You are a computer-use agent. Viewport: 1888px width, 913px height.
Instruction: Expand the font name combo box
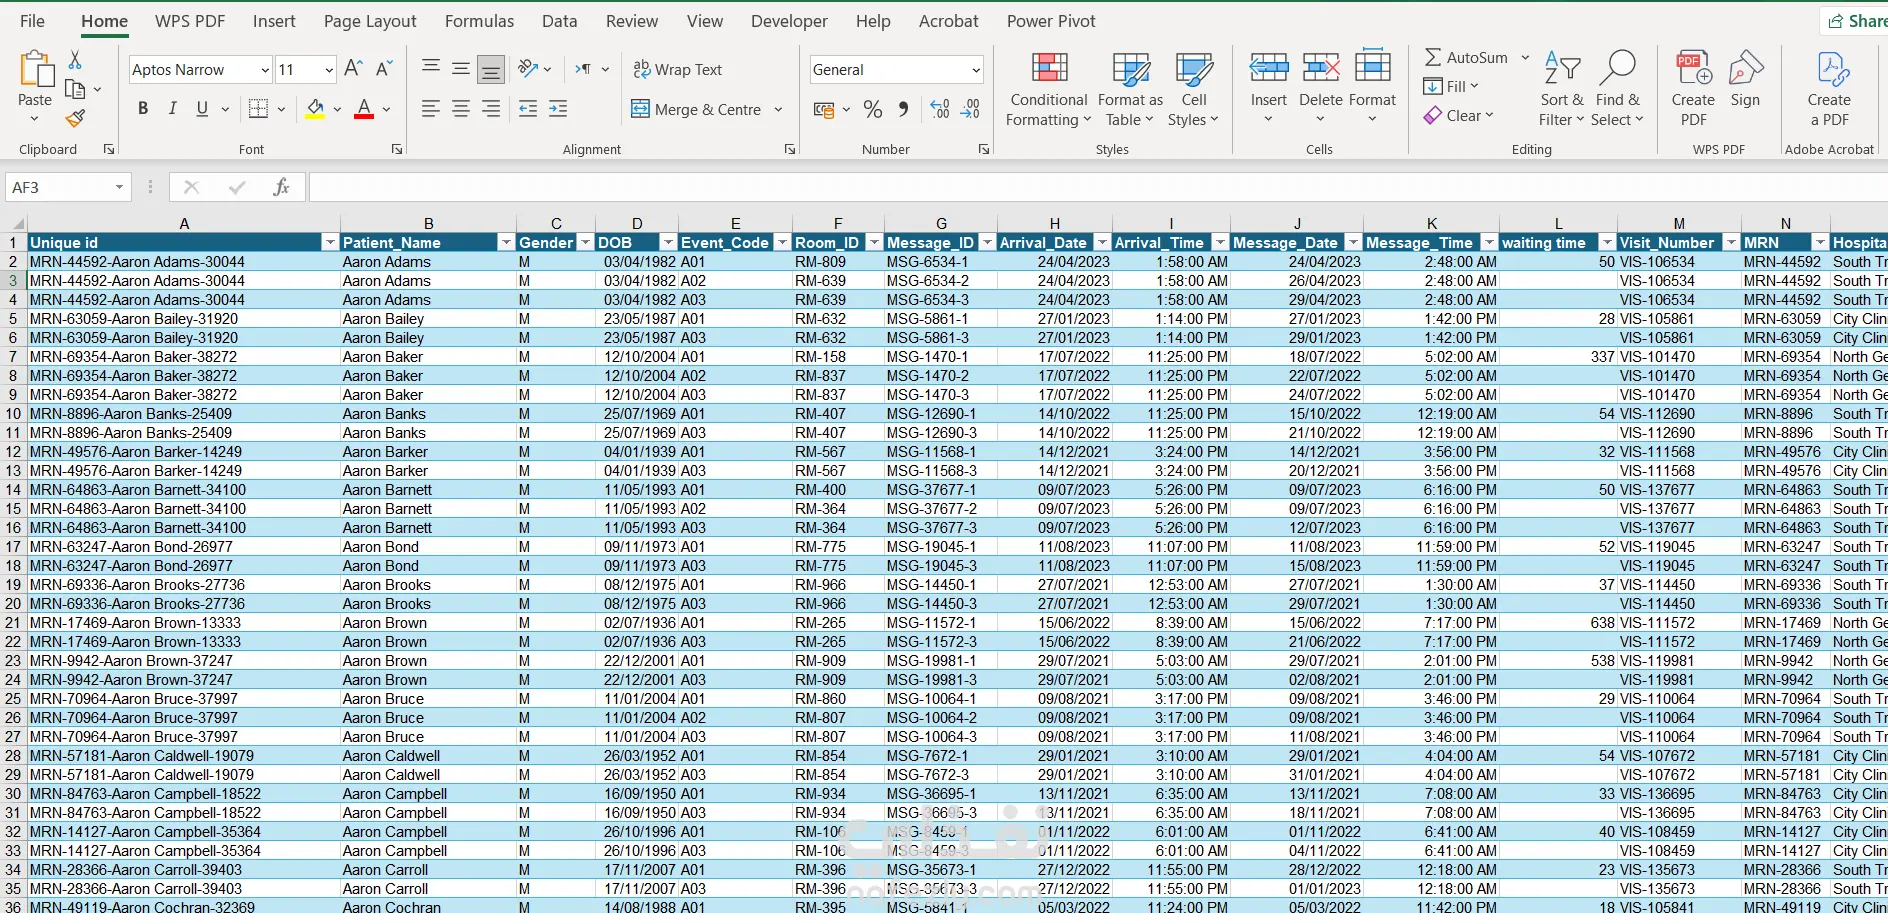(x=265, y=70)
